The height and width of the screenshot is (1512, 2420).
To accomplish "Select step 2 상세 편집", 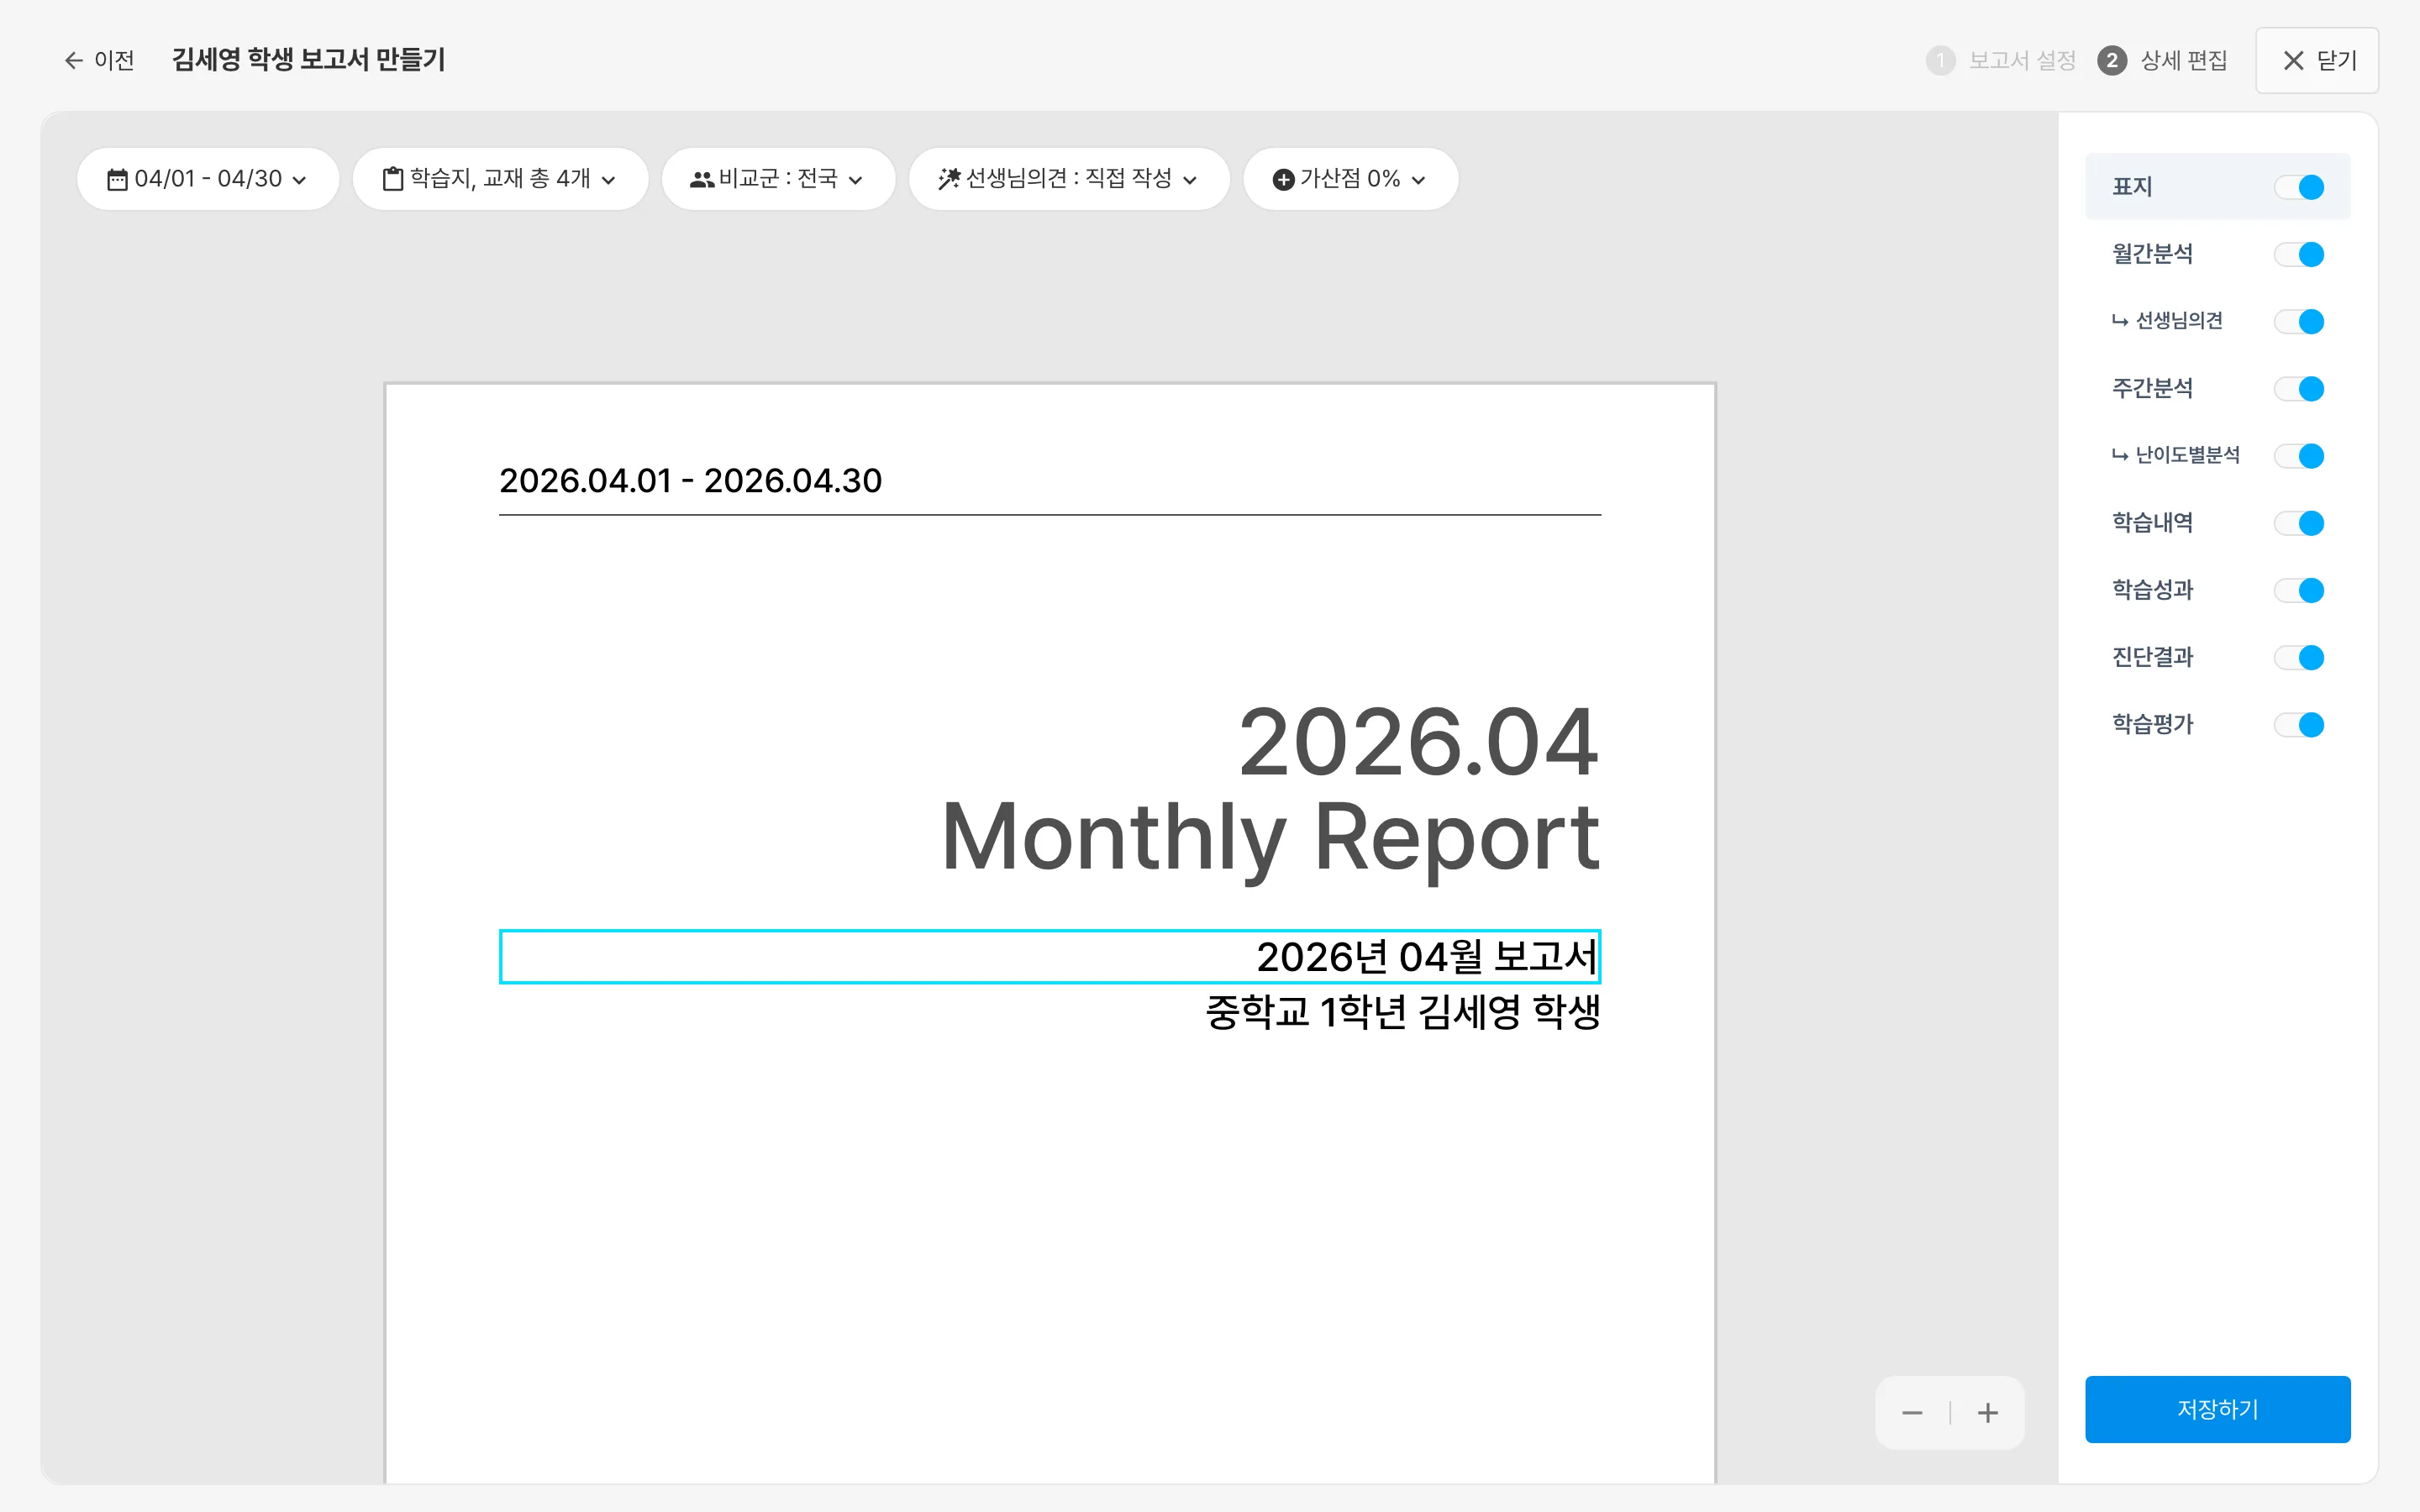I will [2162, 60].
